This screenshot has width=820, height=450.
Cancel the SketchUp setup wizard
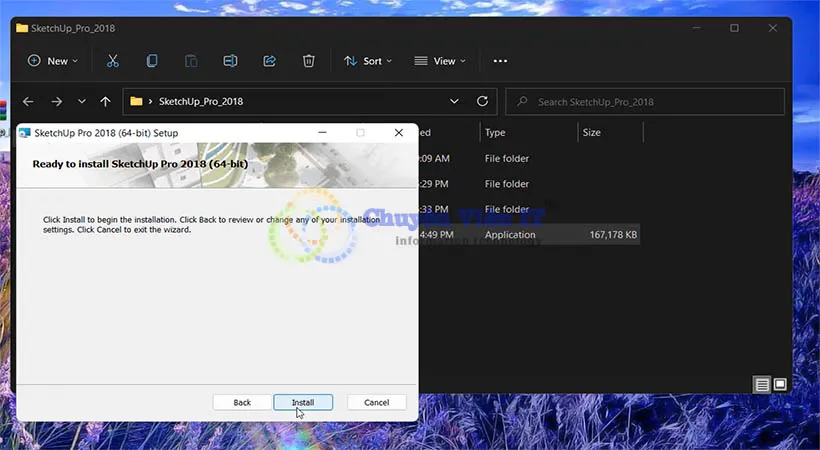click(376, 402)
